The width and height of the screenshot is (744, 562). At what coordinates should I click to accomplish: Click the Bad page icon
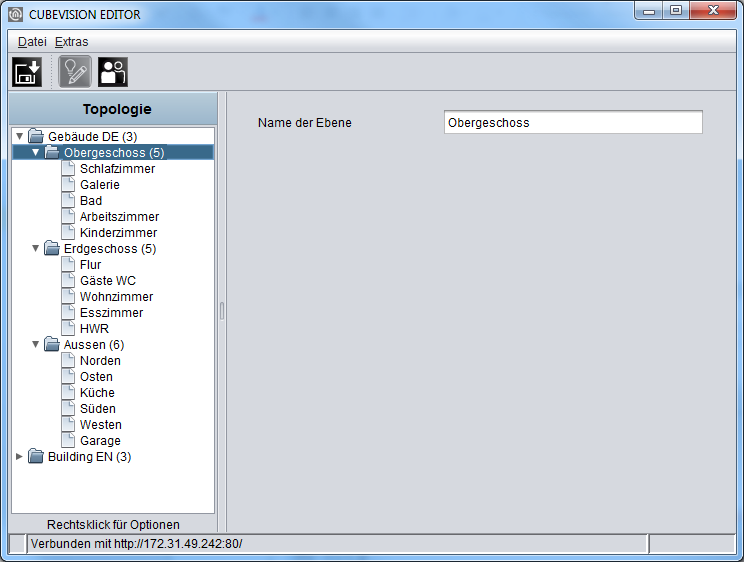(68, 200)
